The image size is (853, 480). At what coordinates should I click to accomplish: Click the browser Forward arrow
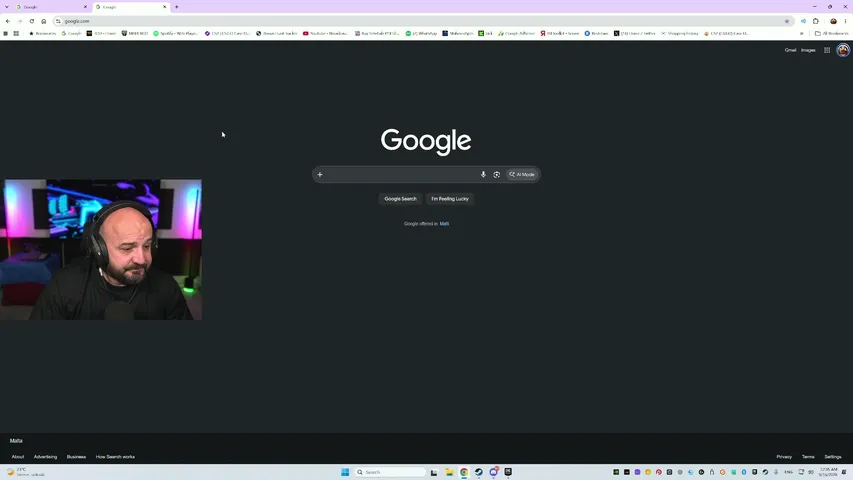pos(20,21)
